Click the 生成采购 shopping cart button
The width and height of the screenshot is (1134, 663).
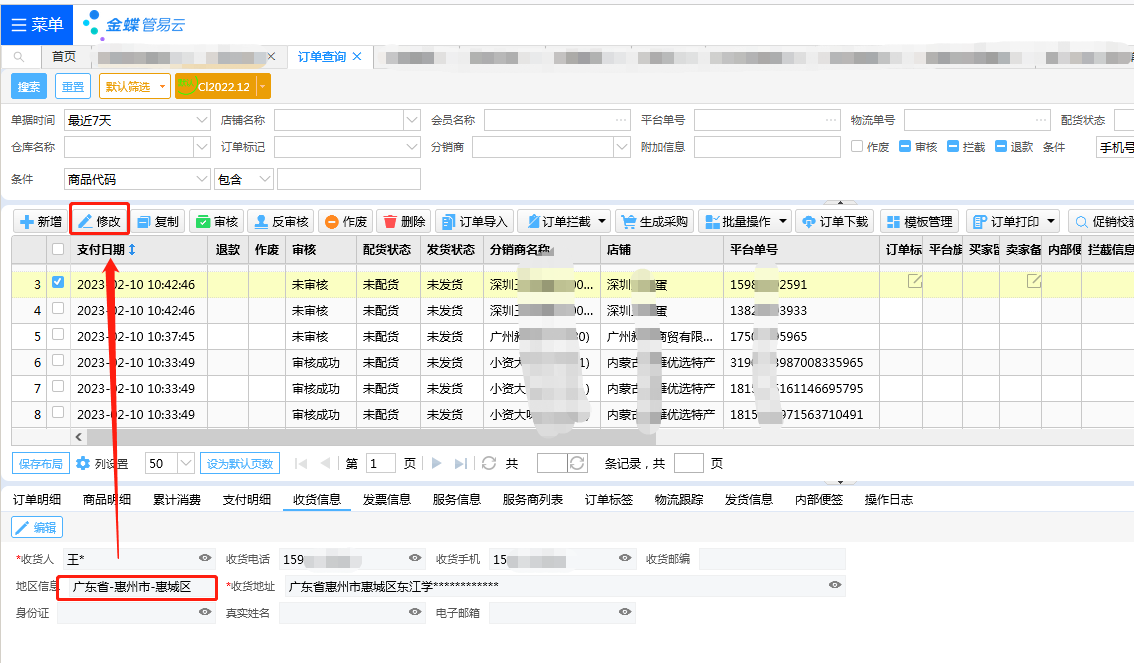click(x=653, y=221)
